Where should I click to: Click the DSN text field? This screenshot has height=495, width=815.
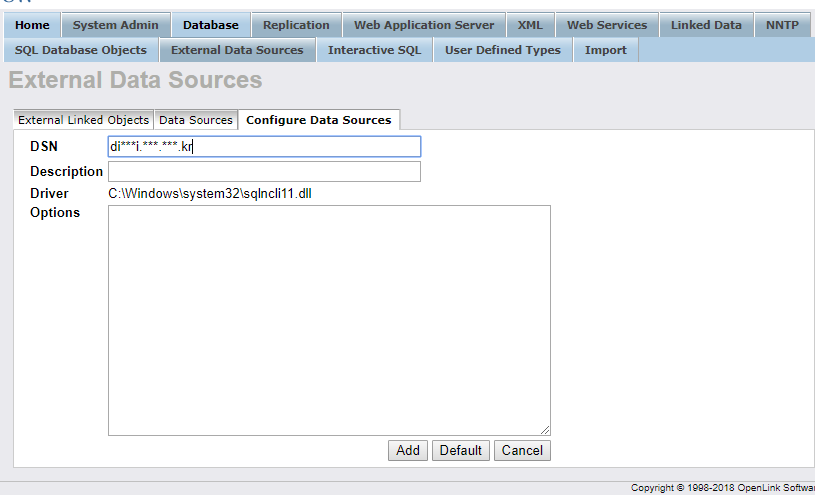264,147
